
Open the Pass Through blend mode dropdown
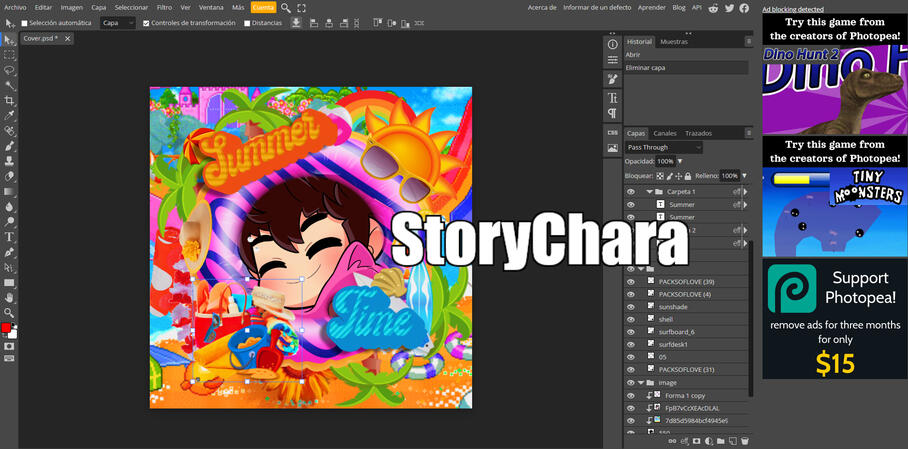(x=664, y=147)
